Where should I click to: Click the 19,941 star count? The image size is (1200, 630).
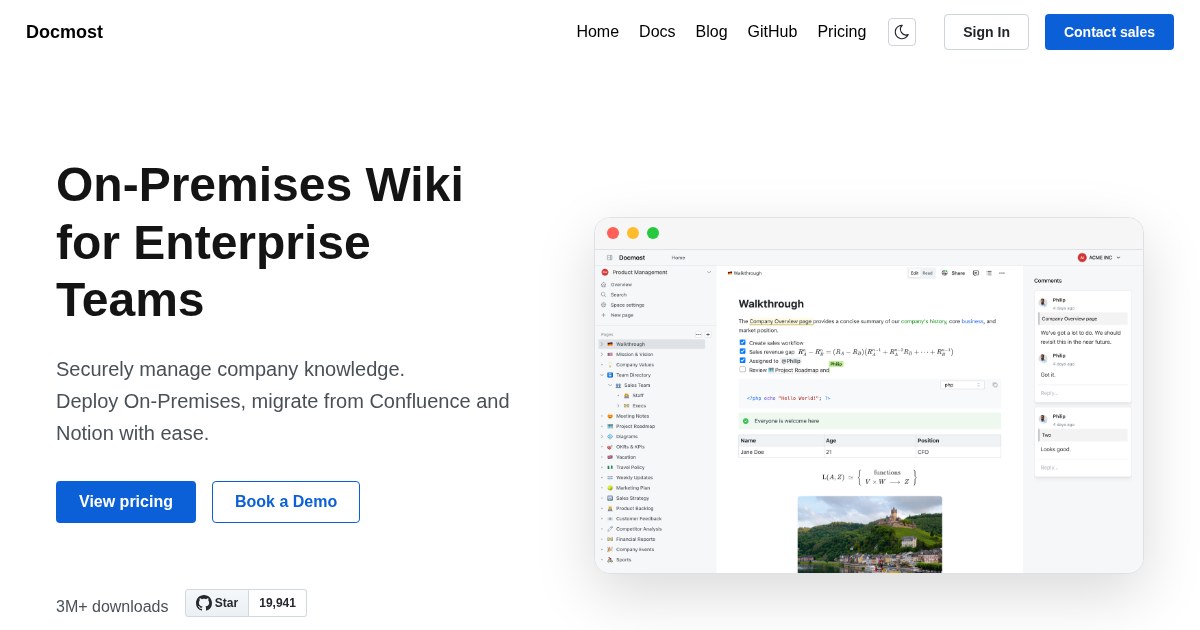click(277, 603)
